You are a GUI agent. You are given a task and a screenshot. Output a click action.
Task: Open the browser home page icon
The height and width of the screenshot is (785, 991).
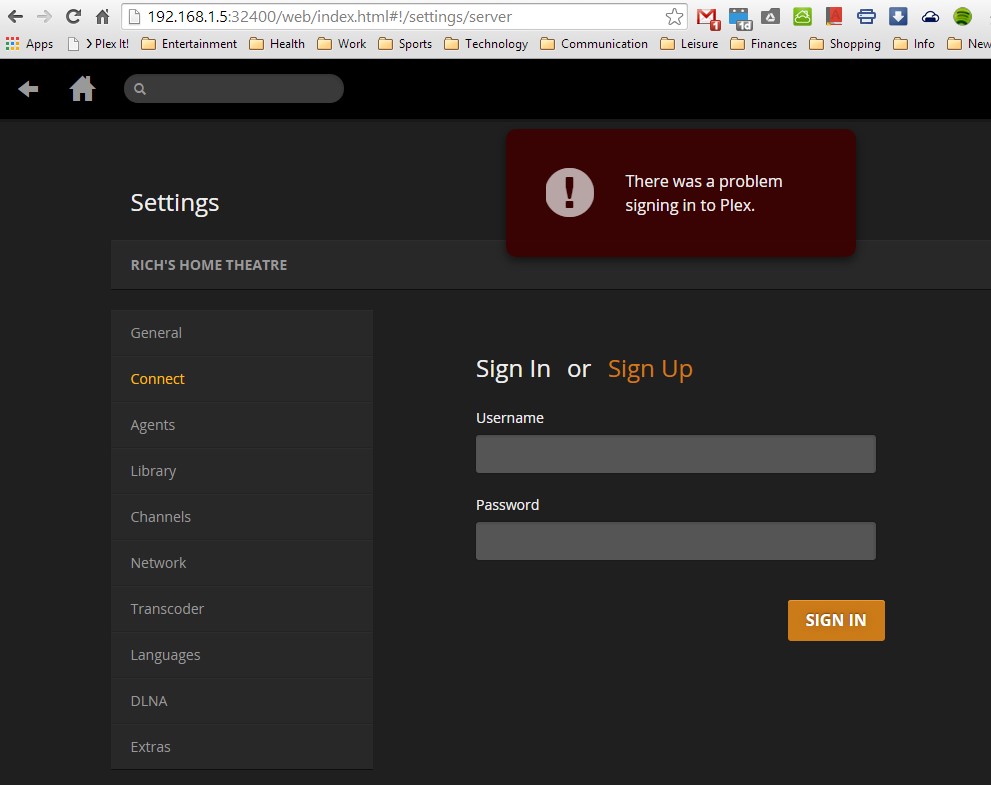[x=102, y=16]
